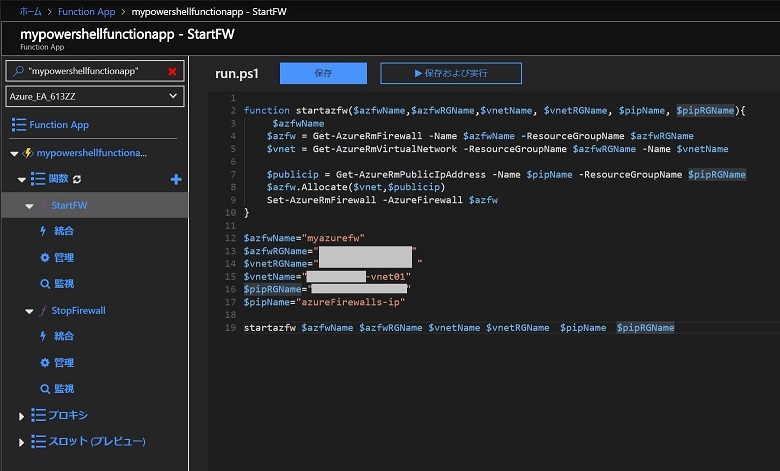Expand the スロット (プレビュー) section
This screenshot has width=780, height=471.
(22, 441)
